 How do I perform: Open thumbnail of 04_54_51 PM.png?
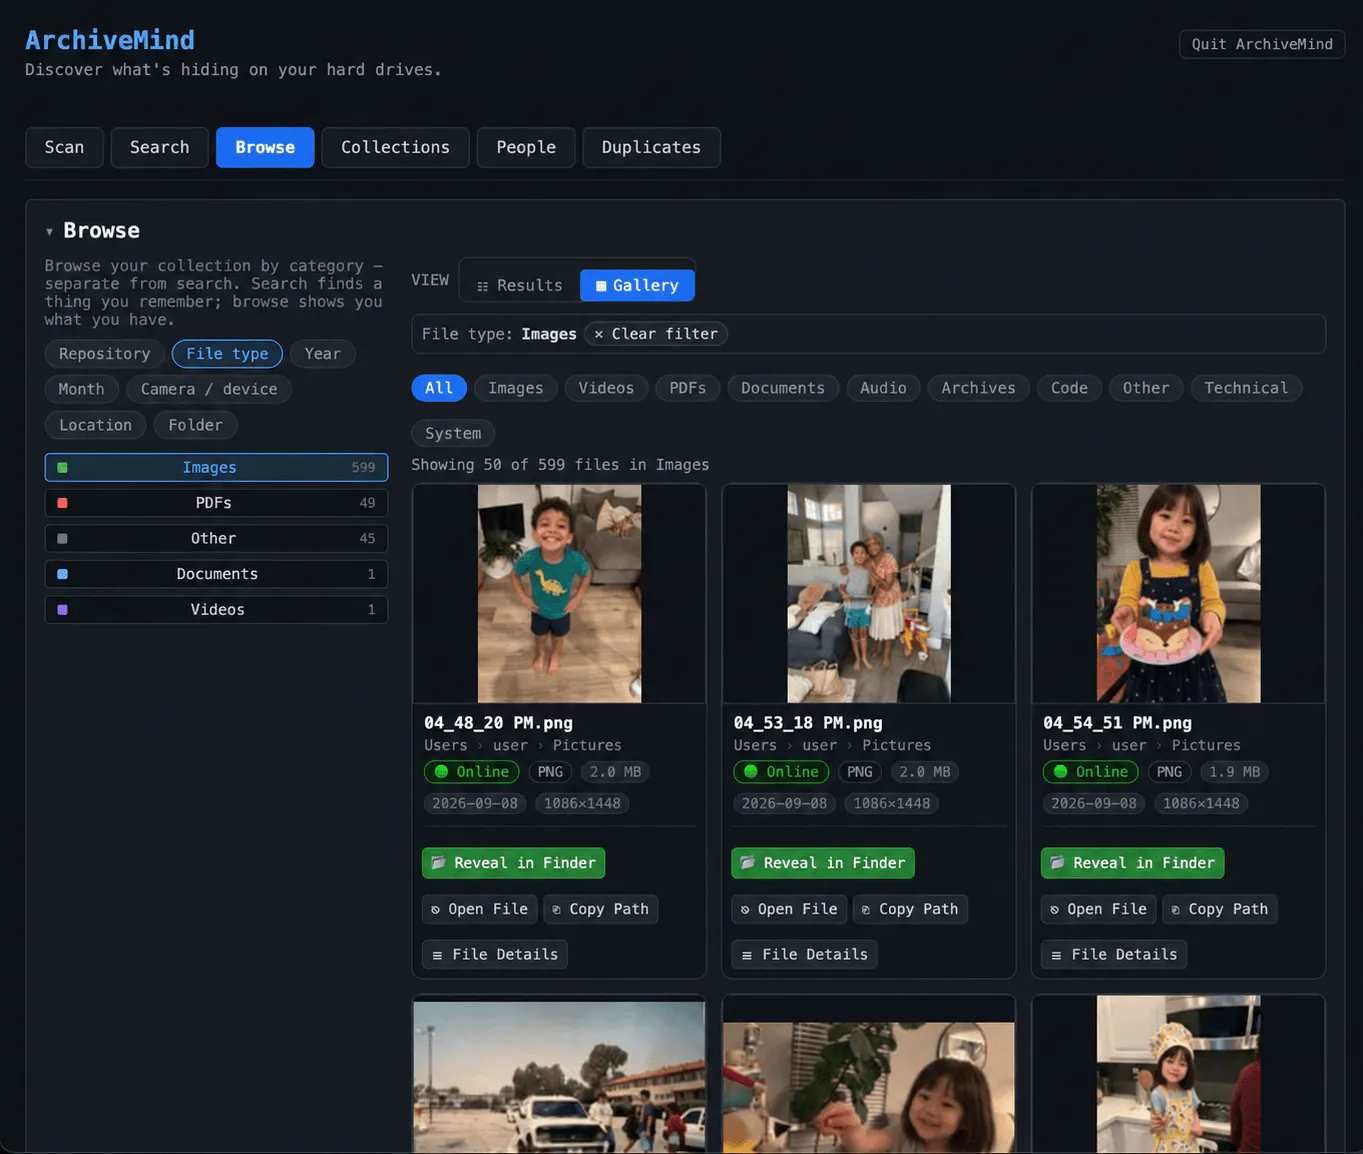coord(1178,594)
